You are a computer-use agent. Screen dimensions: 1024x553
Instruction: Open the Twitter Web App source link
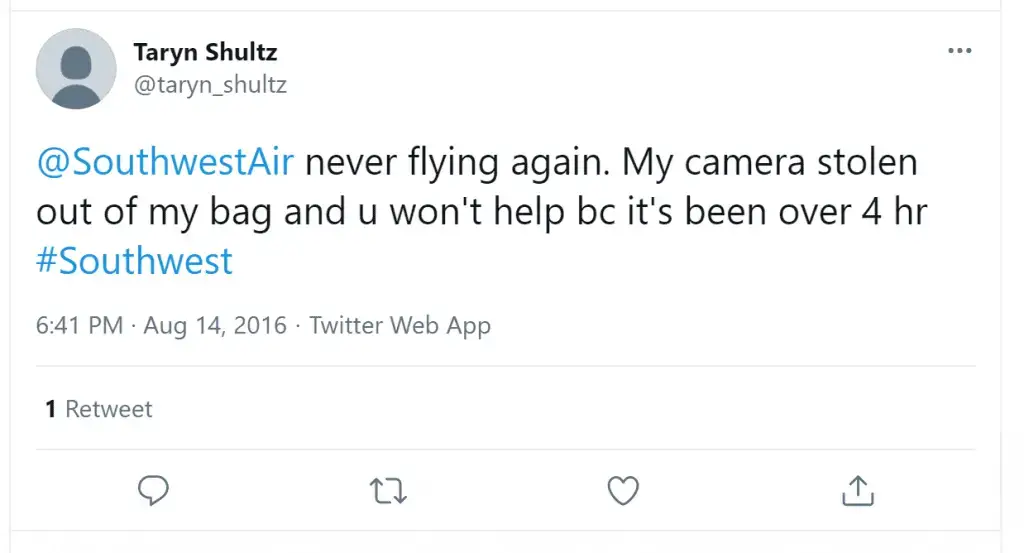point(400,326)
